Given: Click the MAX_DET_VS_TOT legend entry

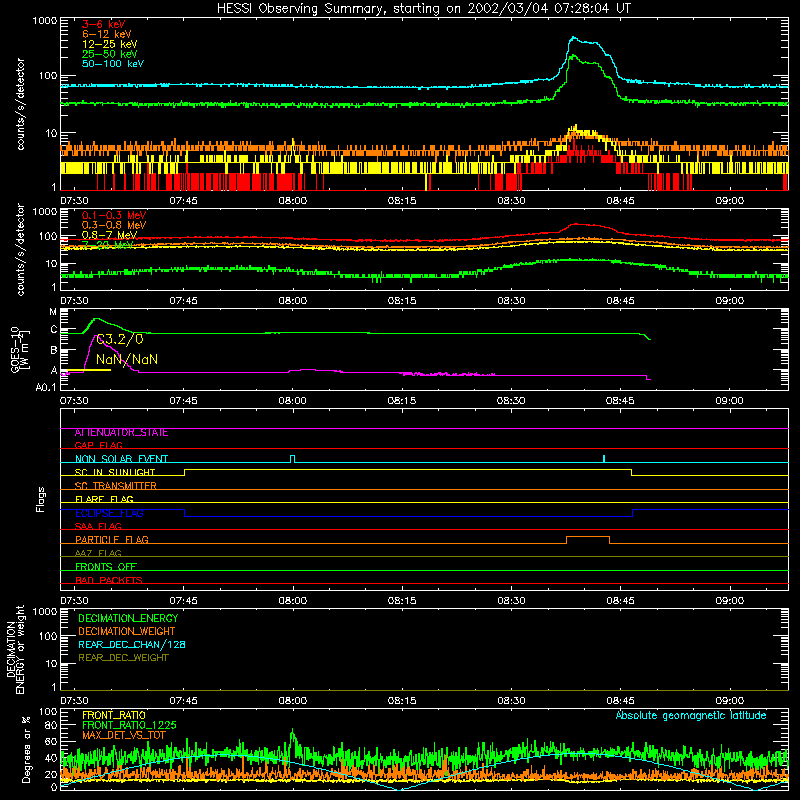Looking at the screenshot, I should click(124, 735).
